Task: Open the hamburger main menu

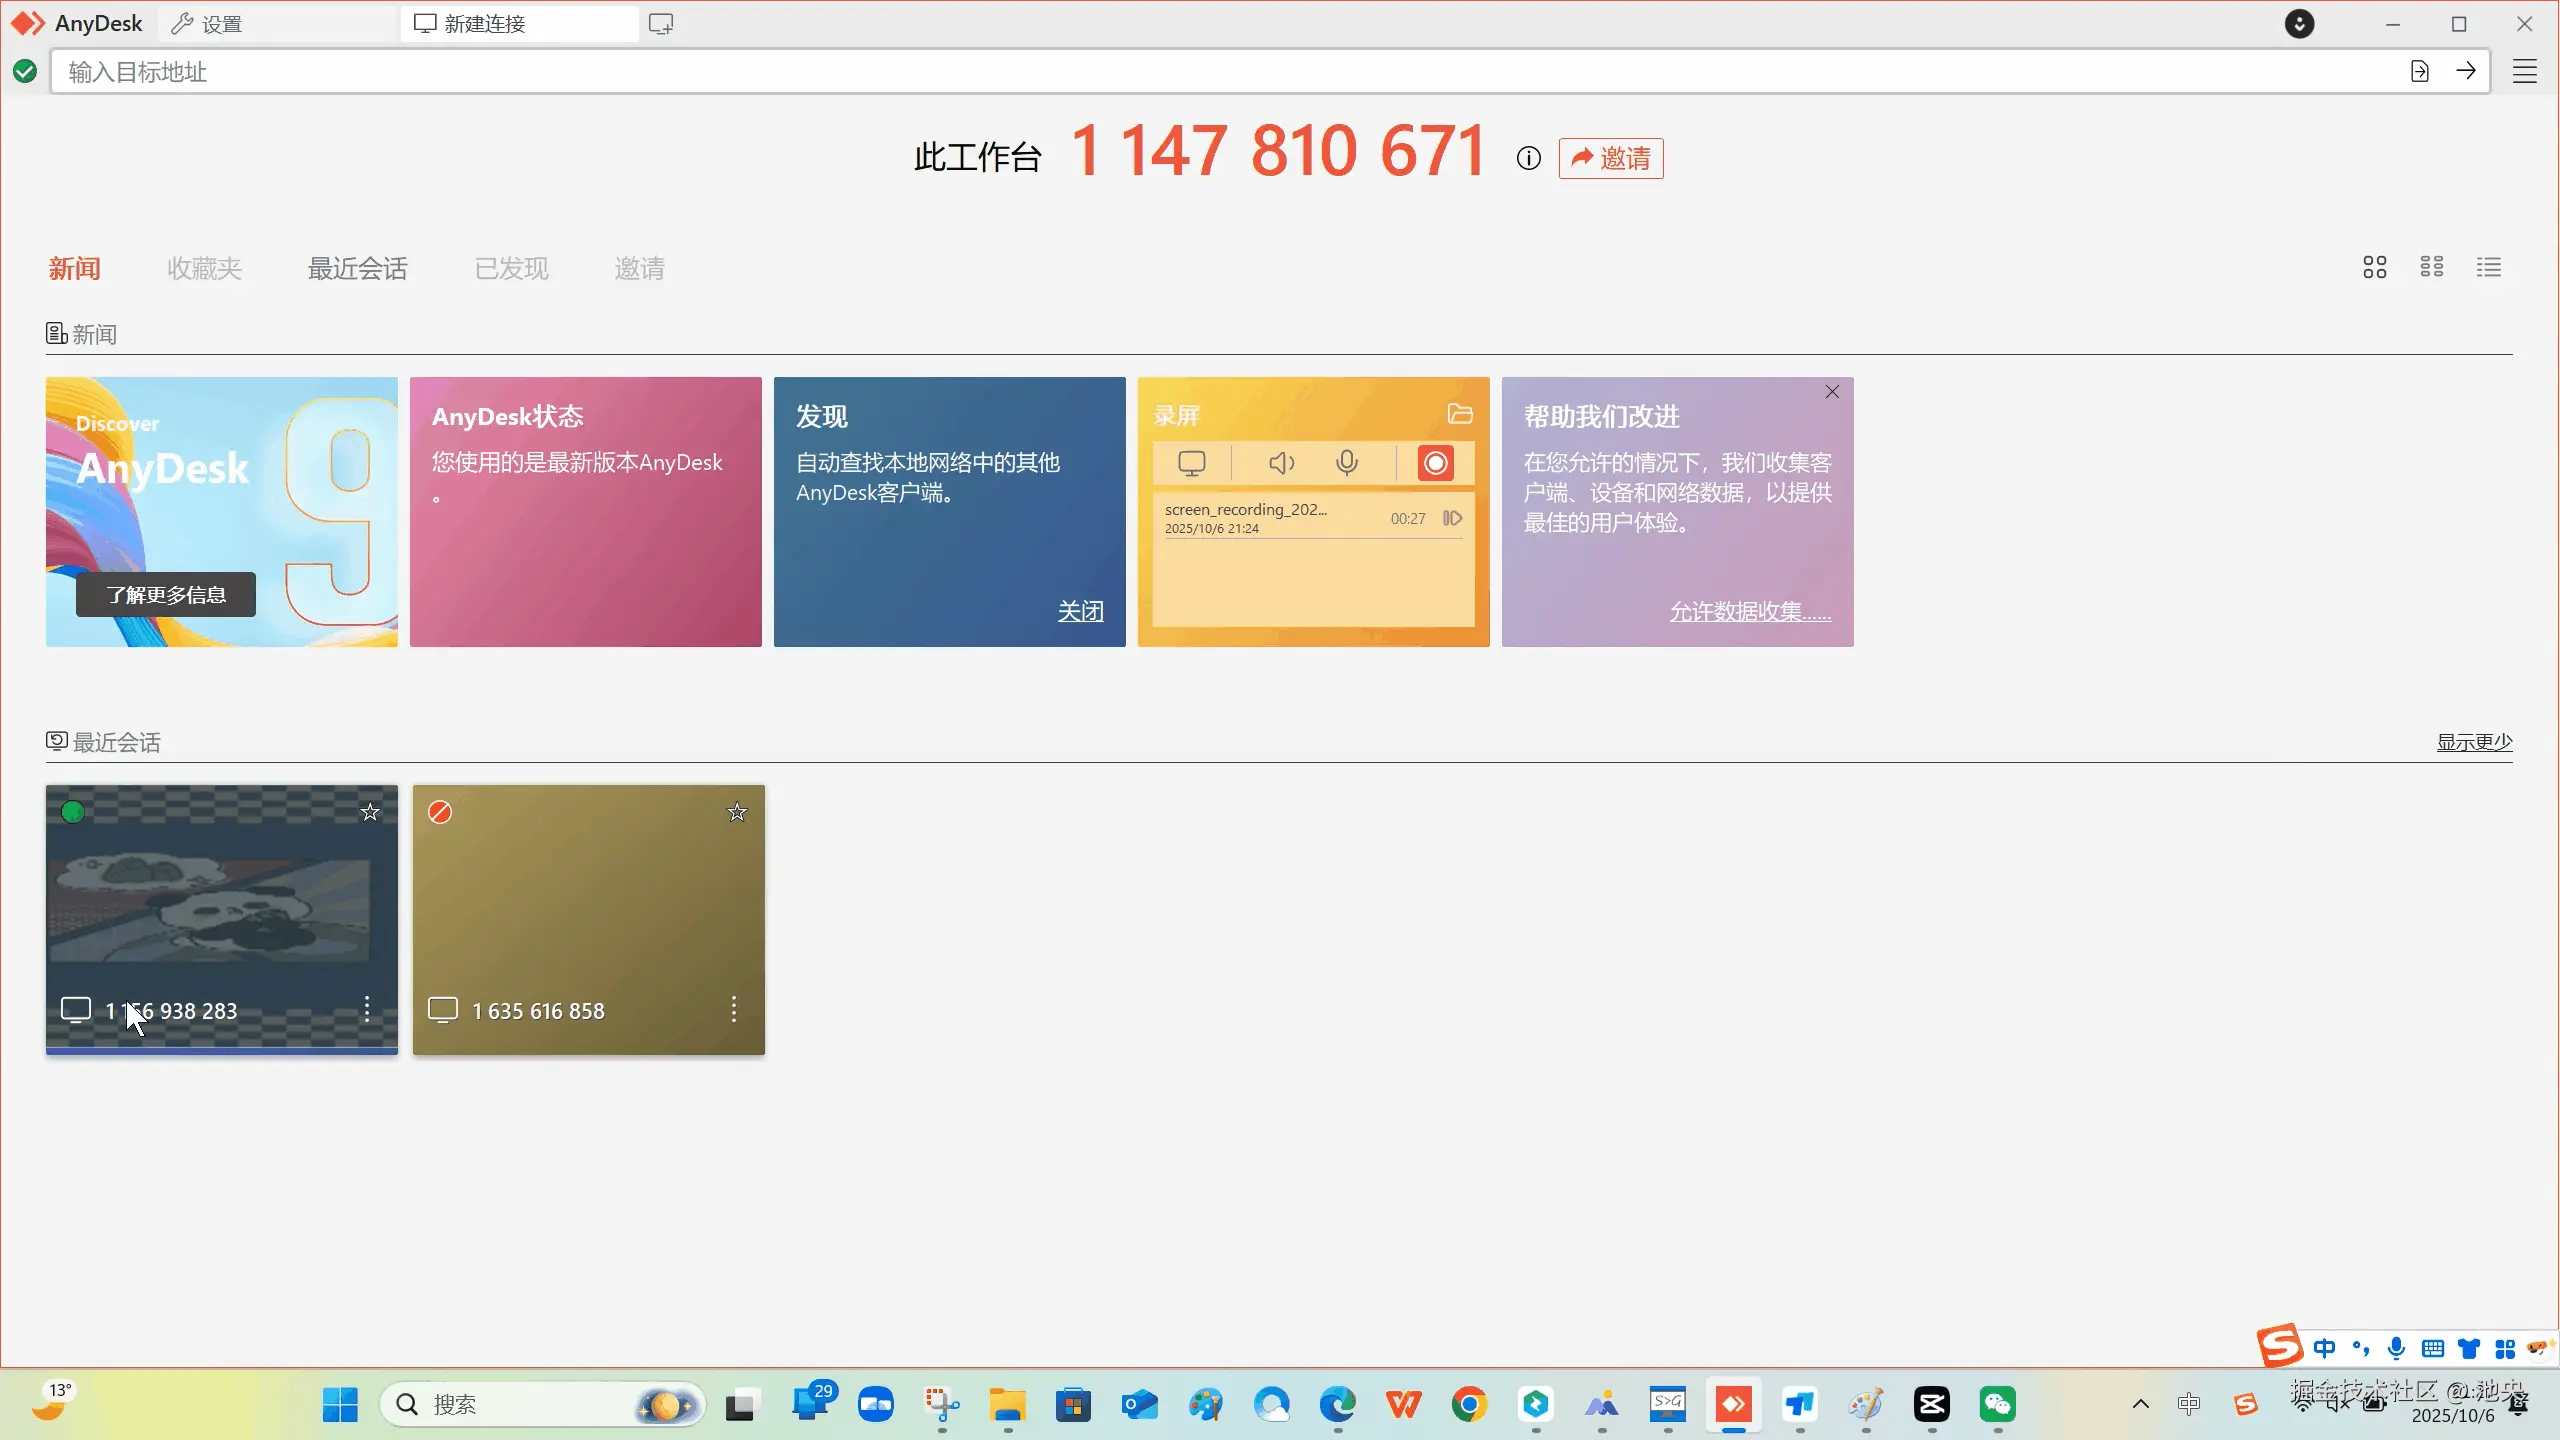Action: [x=2525, y=72]
